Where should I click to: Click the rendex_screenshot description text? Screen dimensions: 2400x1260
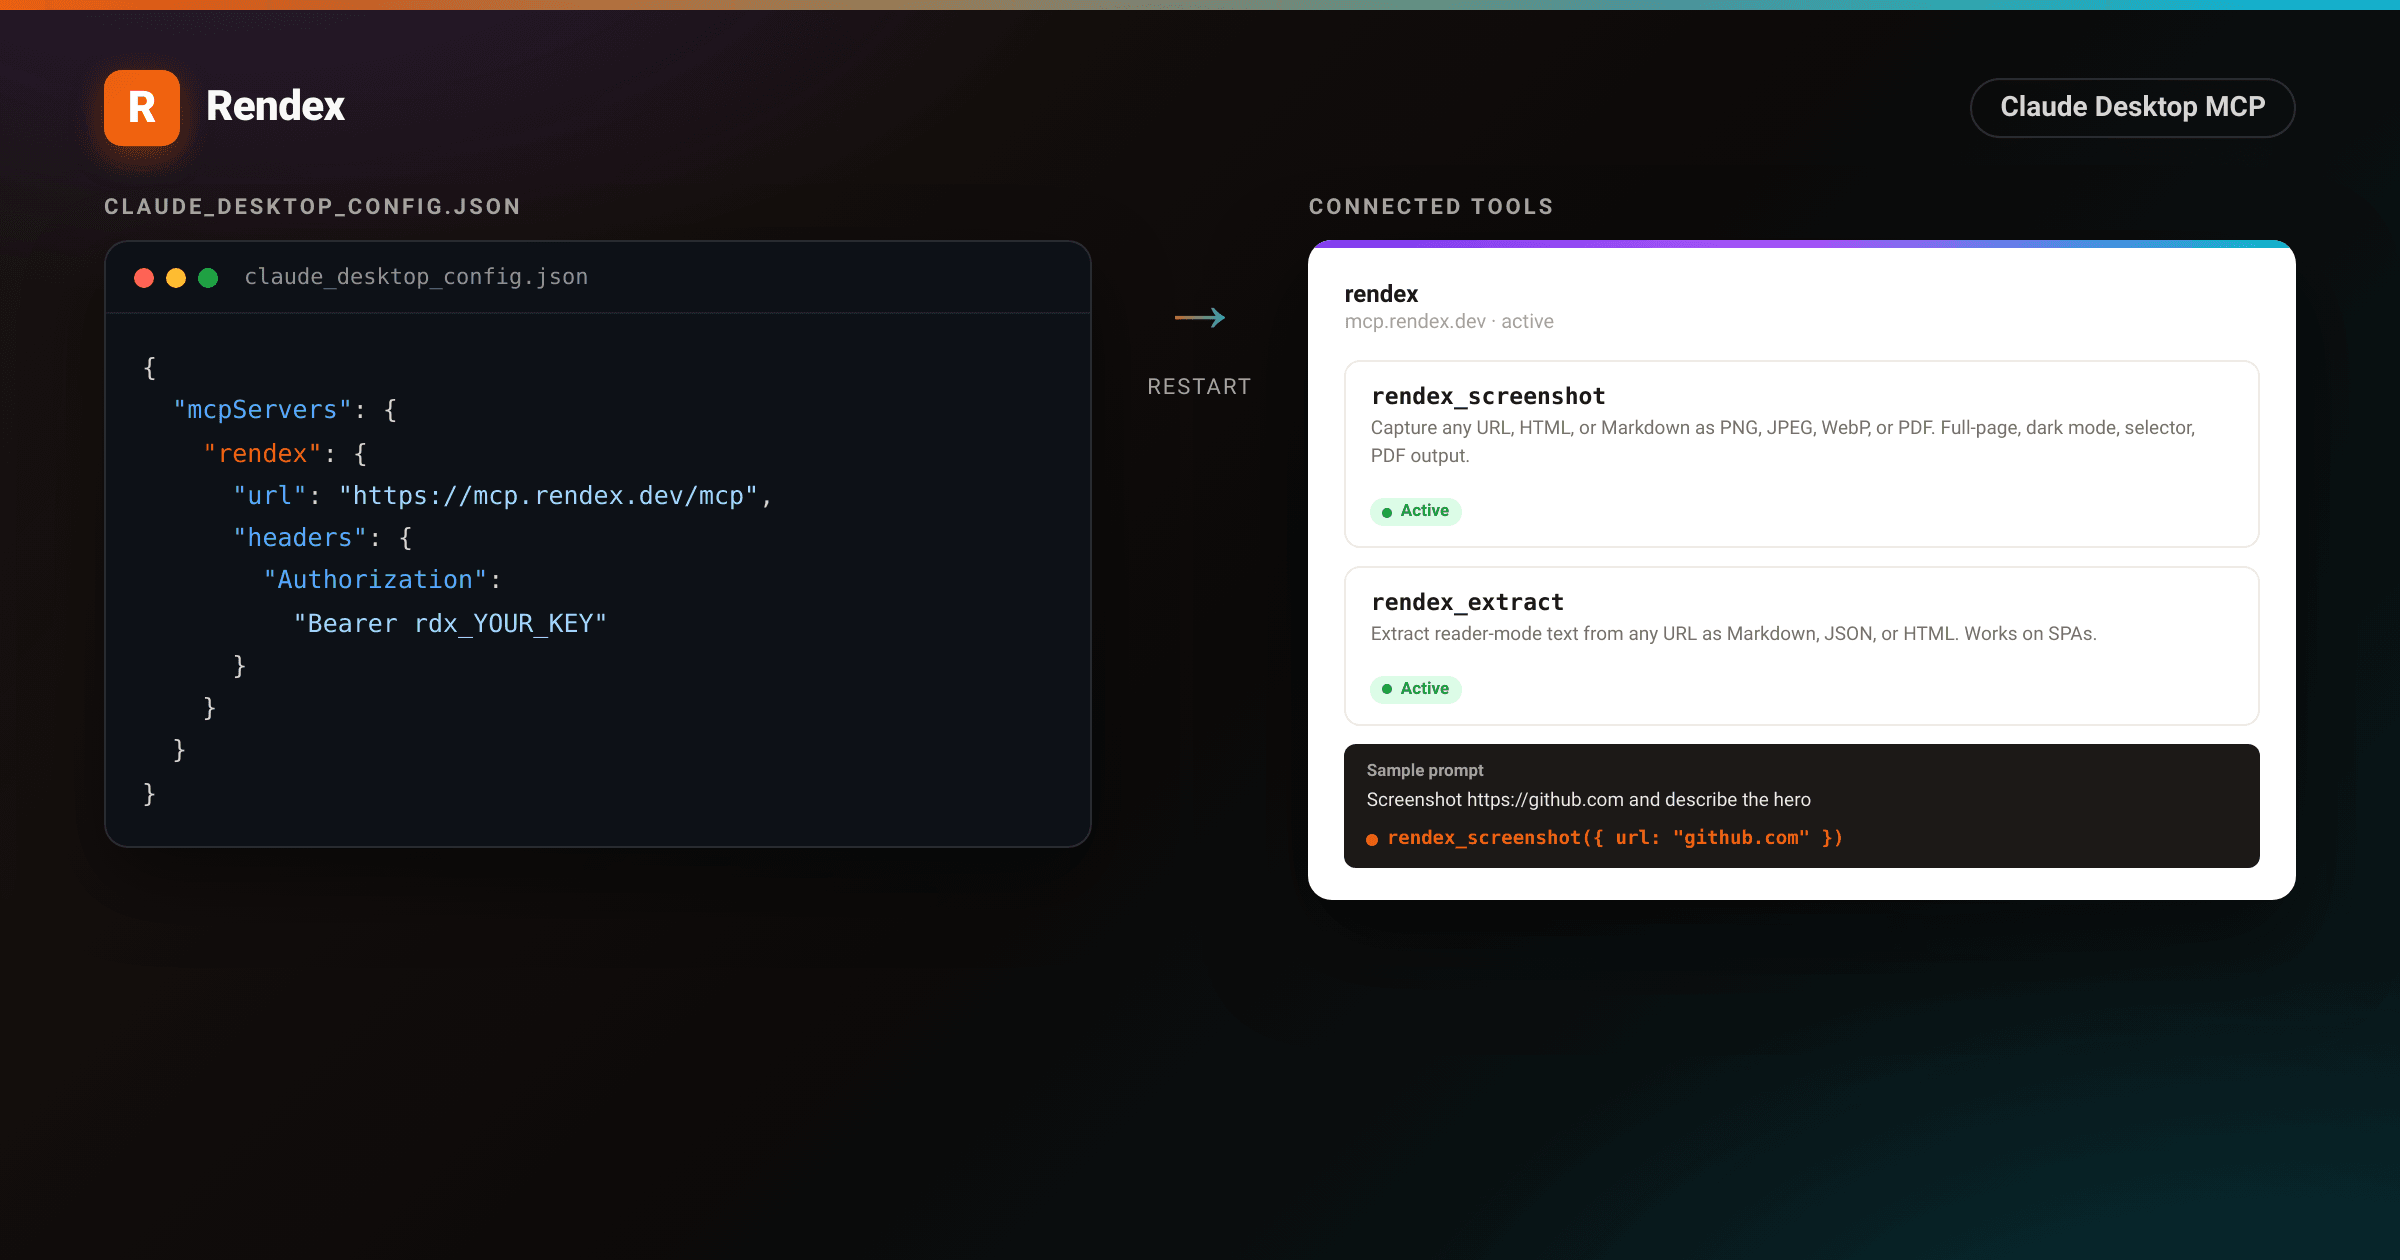tap(1783, 442)
